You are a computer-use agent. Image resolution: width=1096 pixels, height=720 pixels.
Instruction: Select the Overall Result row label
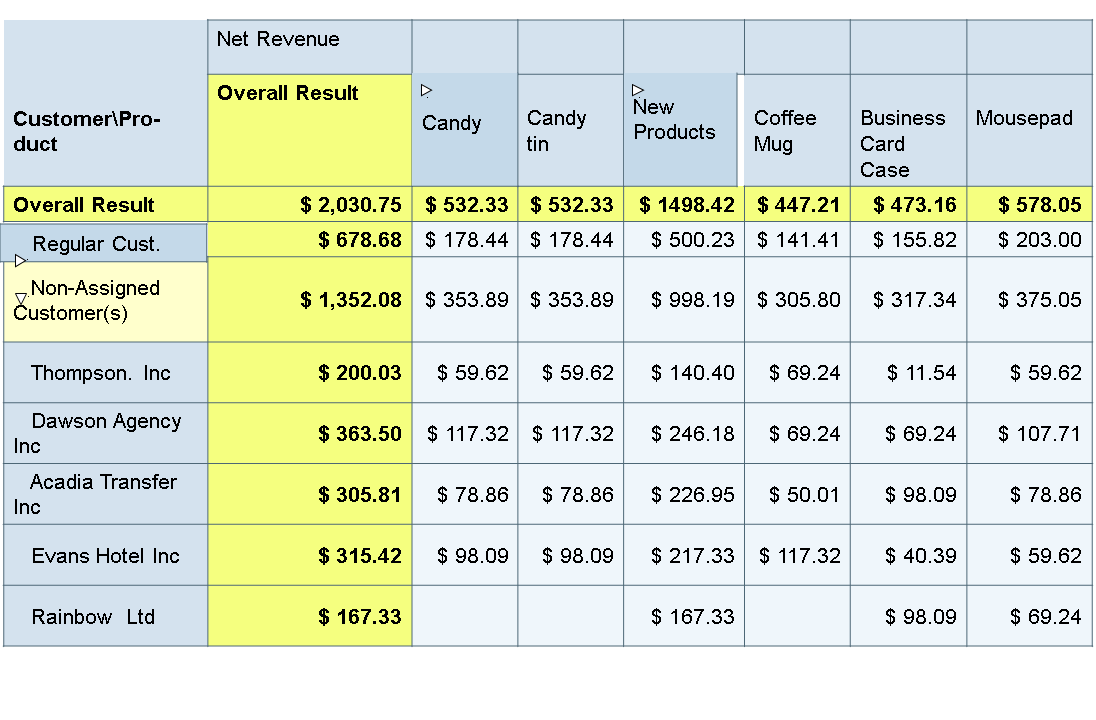pos(84,205)
